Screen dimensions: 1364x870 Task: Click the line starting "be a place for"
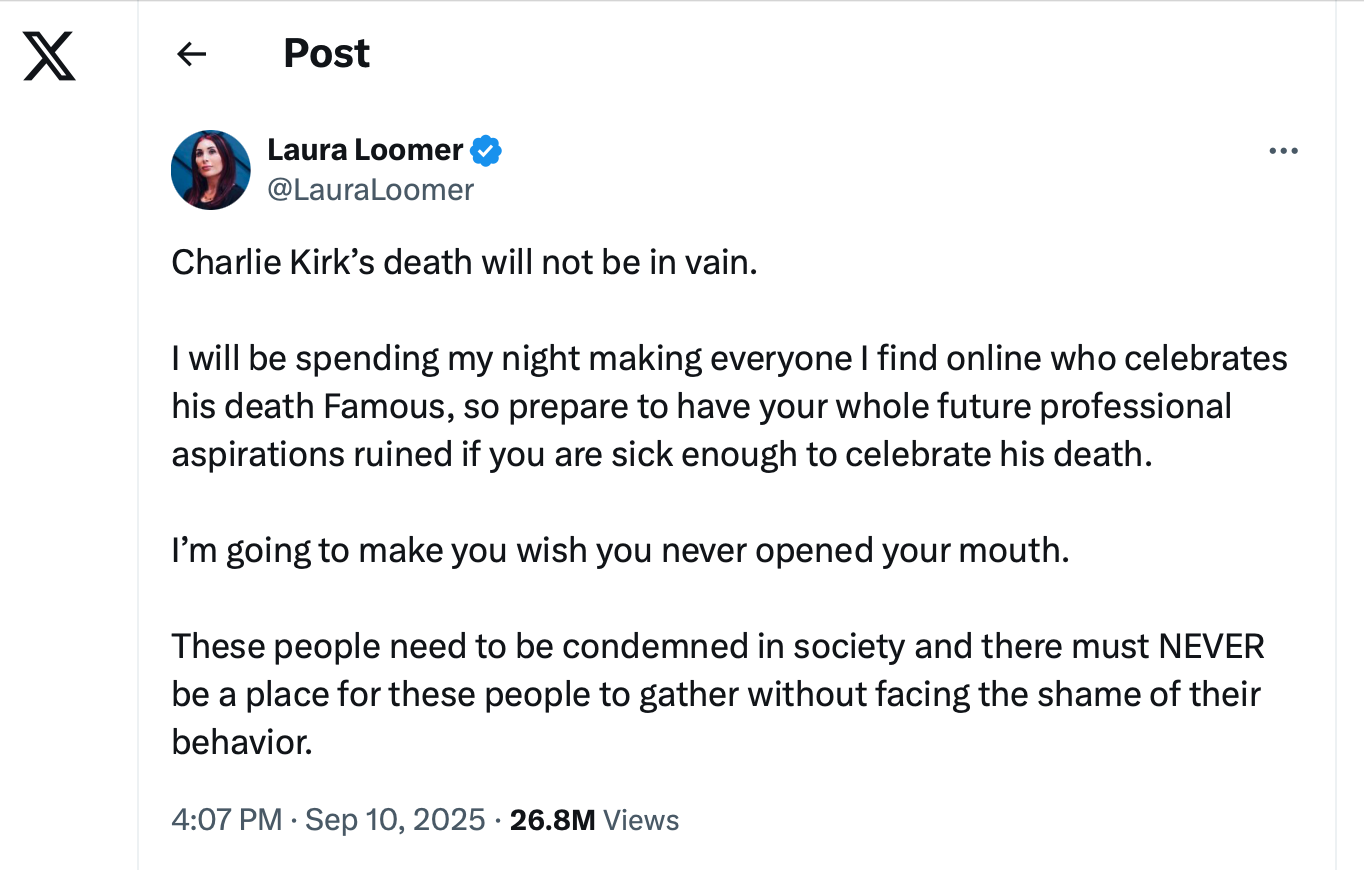(716, 694)
